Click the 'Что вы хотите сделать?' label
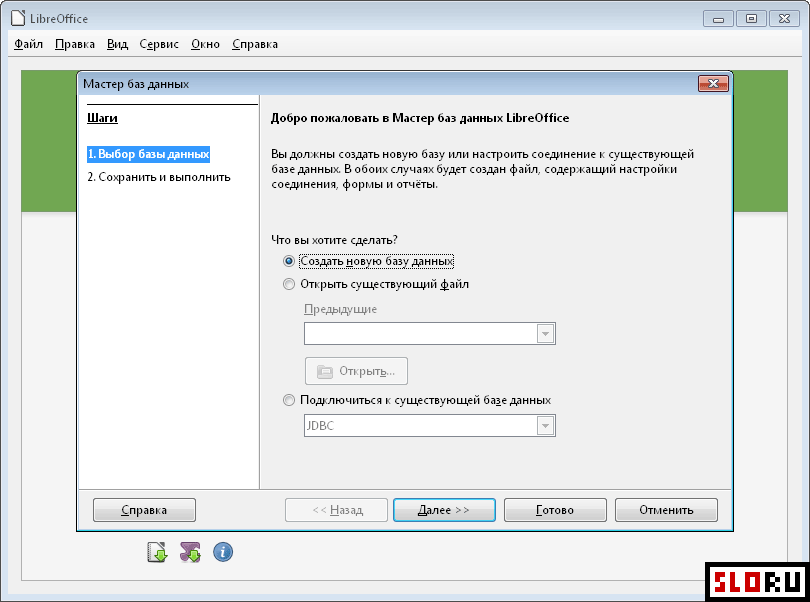 click(x=334, y=240)
